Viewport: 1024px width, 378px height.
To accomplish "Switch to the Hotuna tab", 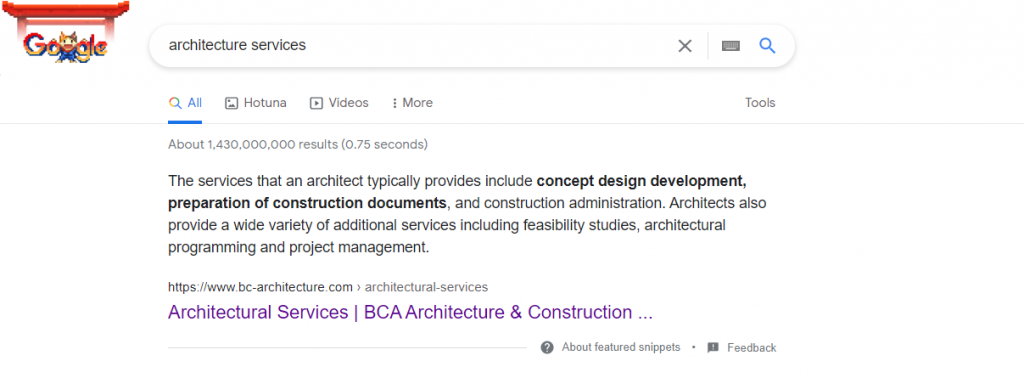I will click(x=256, y=103).
